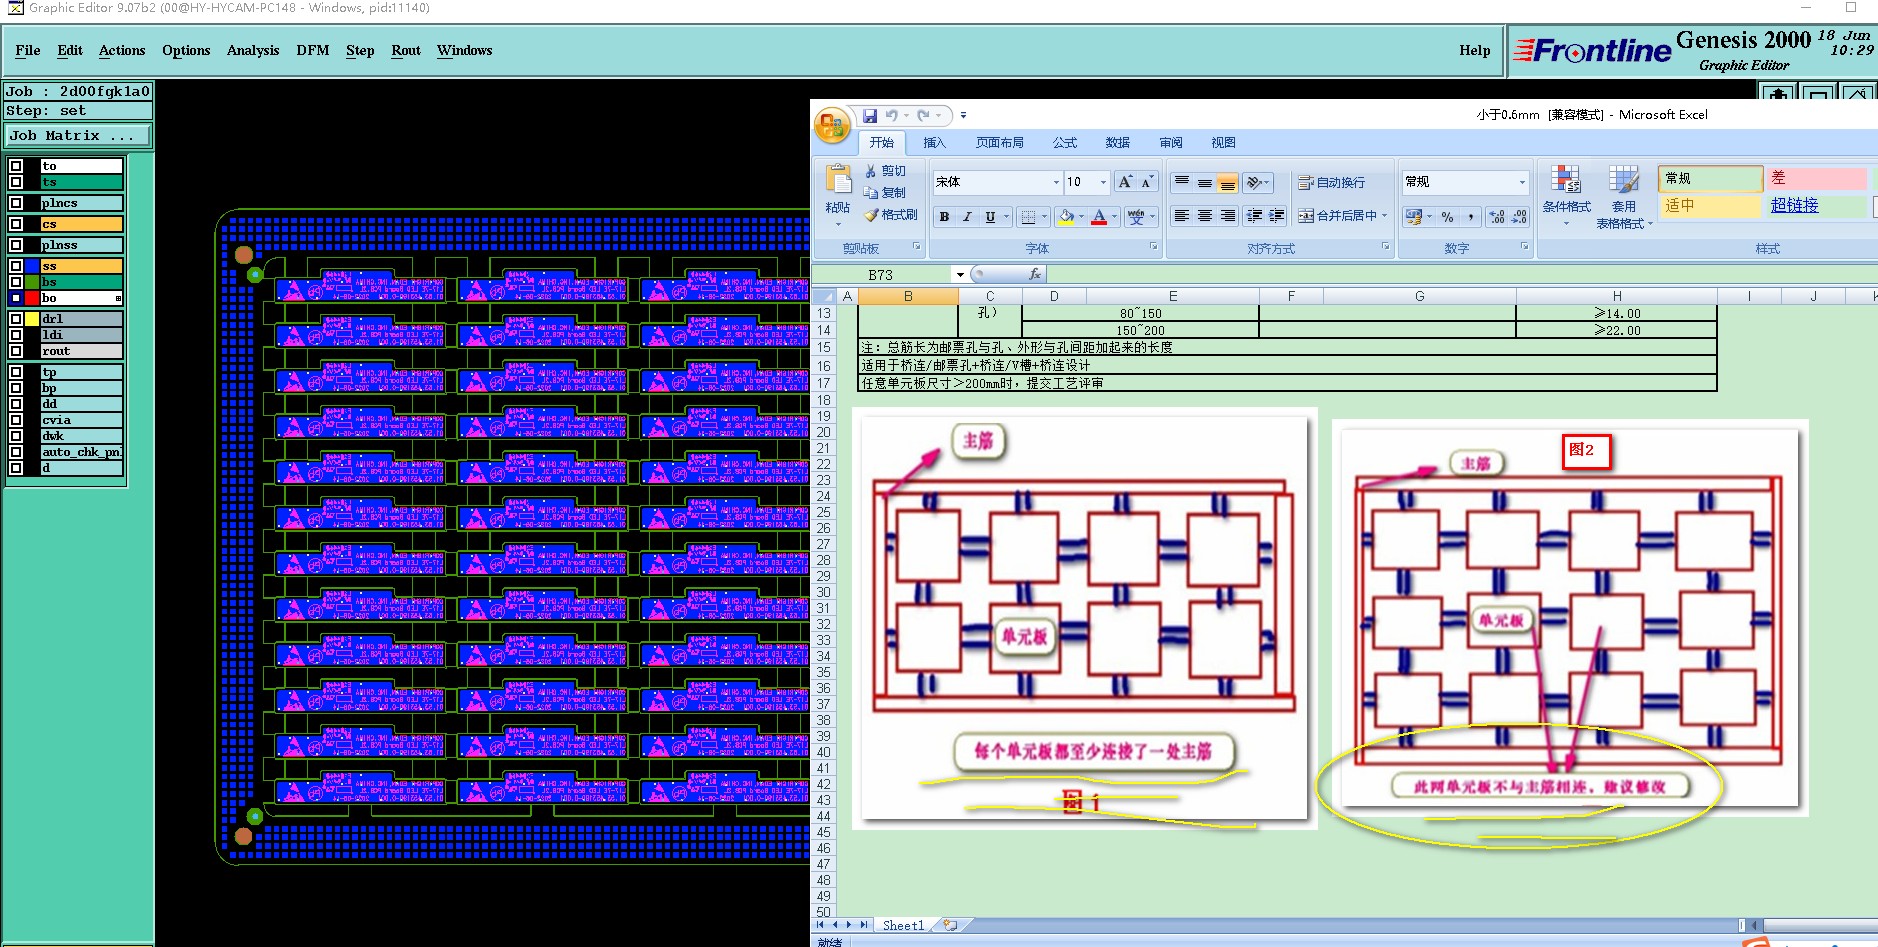Click the blue color swatch of layer ss
Viewport: 1878px width, 947px height.
(32, 266)
